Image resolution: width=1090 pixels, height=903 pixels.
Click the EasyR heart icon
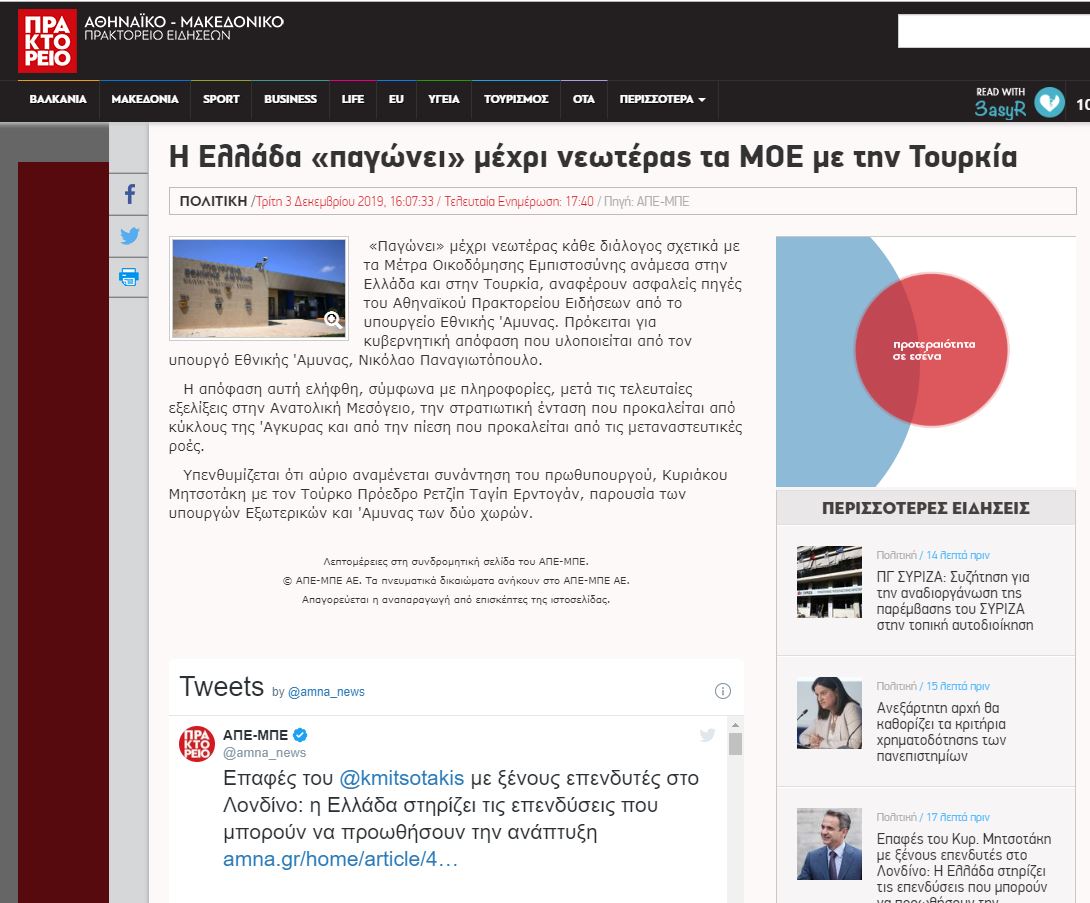coord(1049,102)
